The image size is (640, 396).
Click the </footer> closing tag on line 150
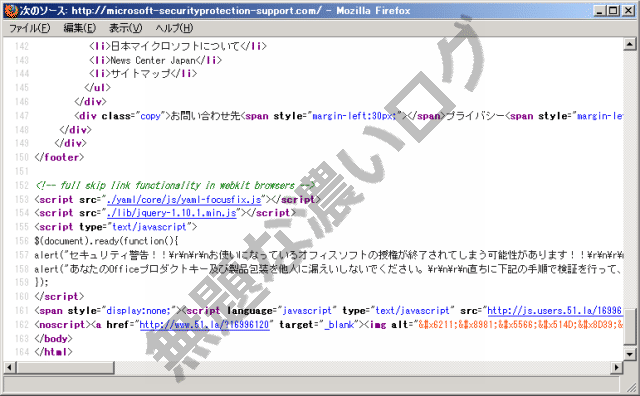(60, 157)
